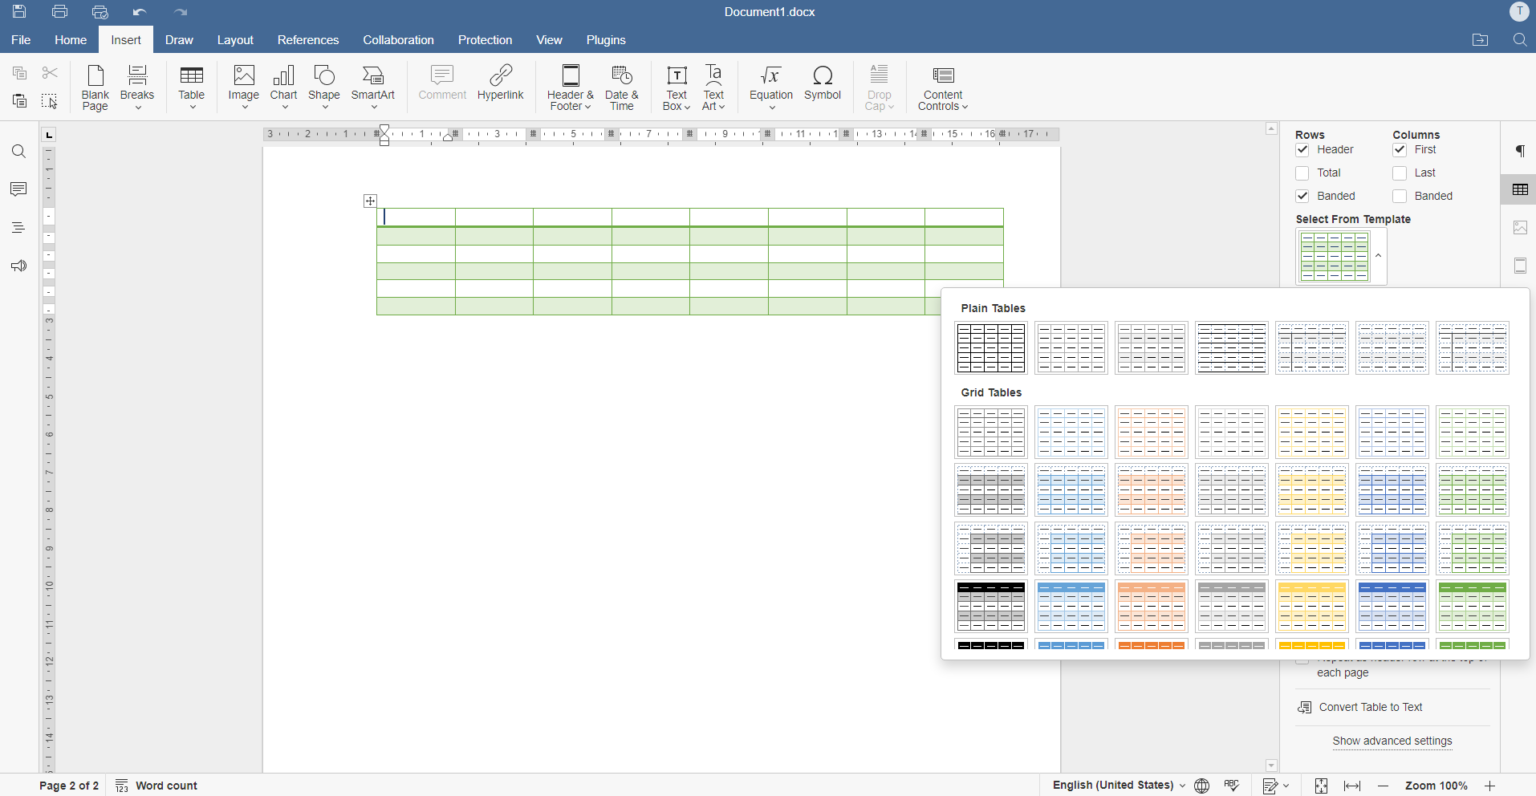Select the Shape tool
Screen dimensions: 1536x796
323,87
